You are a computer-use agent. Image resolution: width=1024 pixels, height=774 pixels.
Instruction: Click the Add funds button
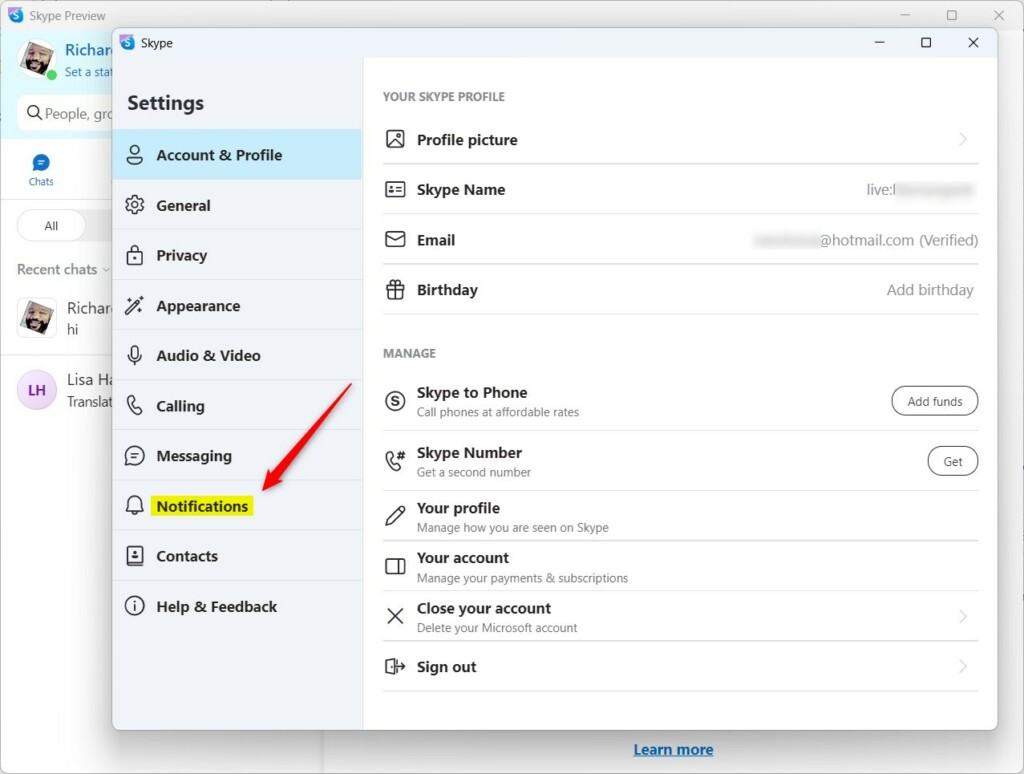tap(935, 401)
